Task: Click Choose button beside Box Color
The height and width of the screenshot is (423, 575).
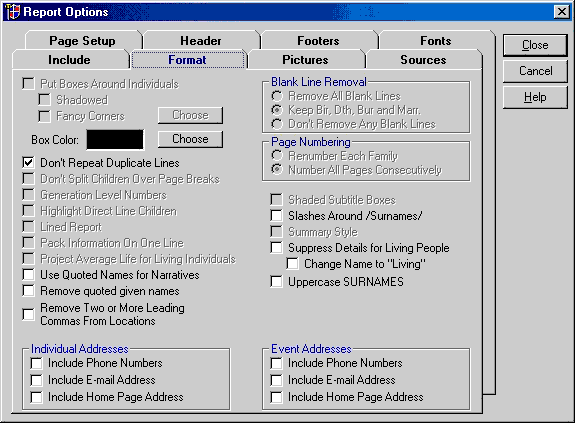Action: pyautogui.click(x=190, y=139)
